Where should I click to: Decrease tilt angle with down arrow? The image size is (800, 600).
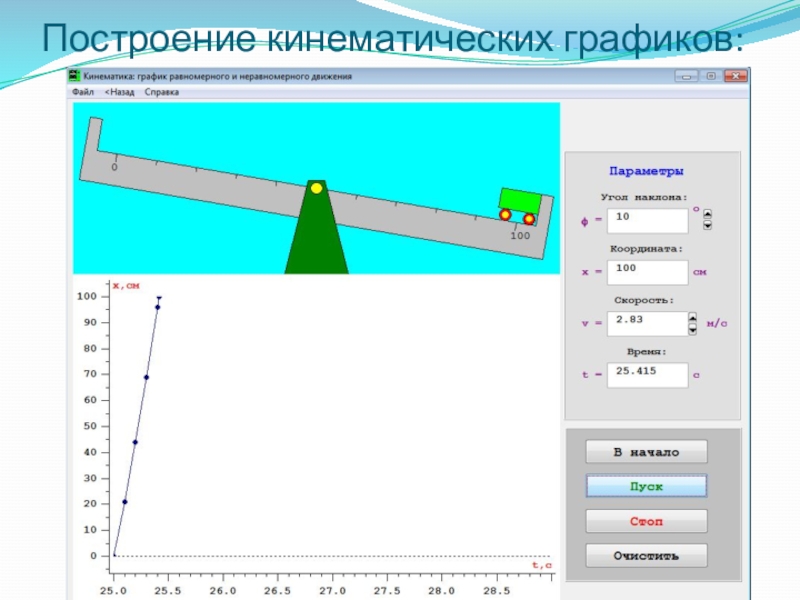(x=708, y=225)
